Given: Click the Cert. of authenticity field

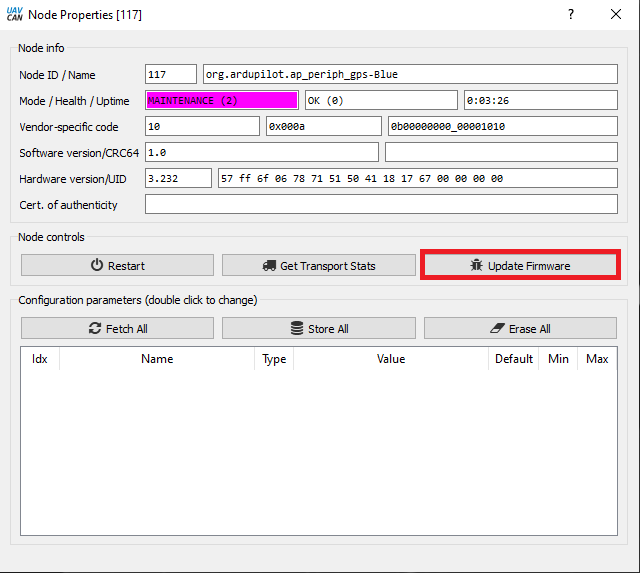Looking at the screenshot, I should pos(381,204).
